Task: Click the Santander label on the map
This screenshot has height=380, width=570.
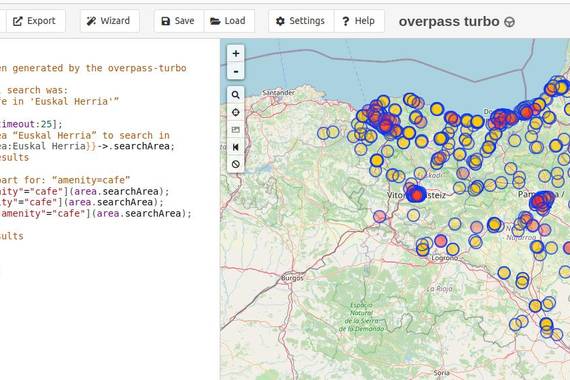Action: pyautogui.click(x=279, y=93)
